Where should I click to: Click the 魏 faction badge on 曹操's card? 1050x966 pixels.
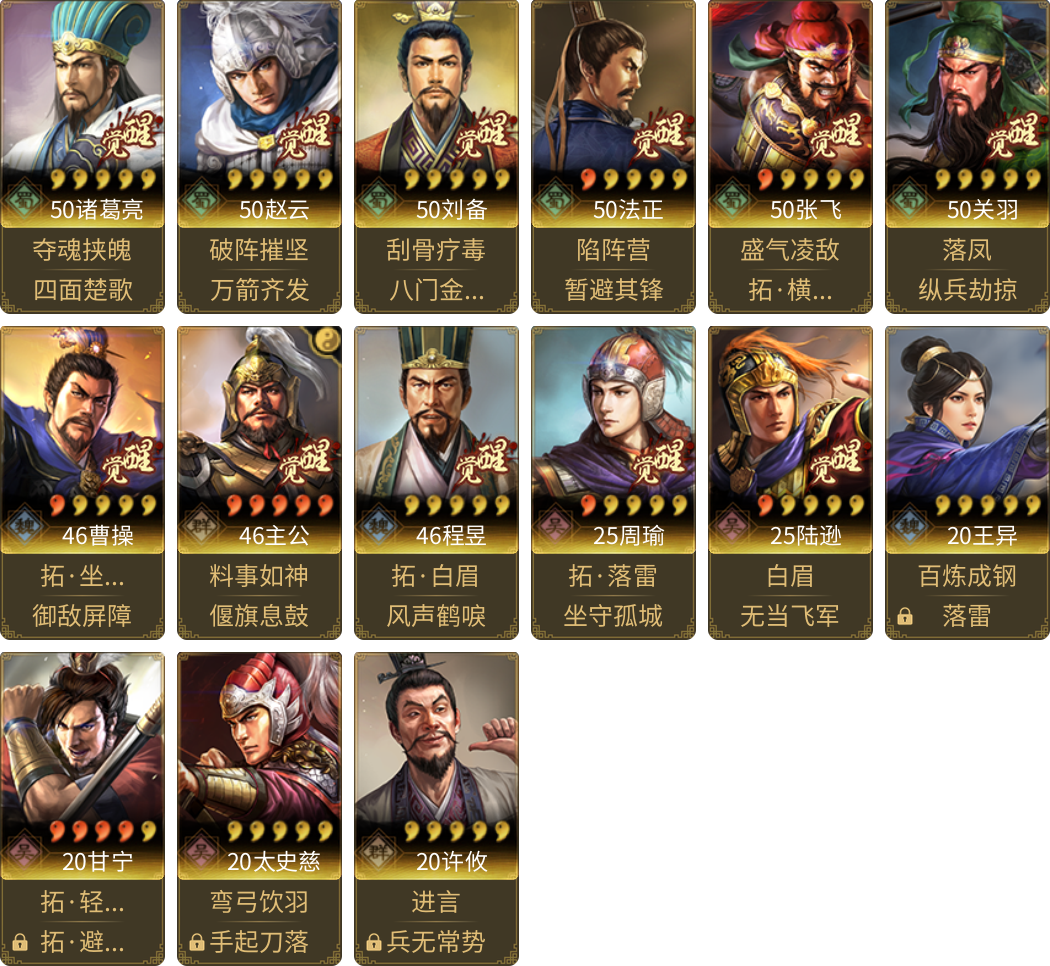(23, 526)
